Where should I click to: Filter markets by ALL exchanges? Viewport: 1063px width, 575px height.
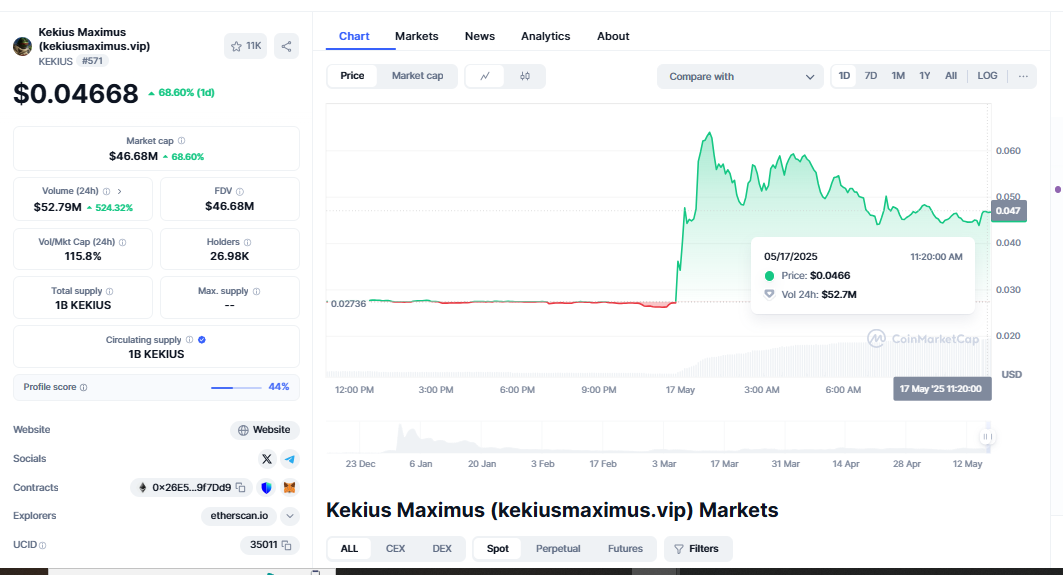click(x=349, y=549)
